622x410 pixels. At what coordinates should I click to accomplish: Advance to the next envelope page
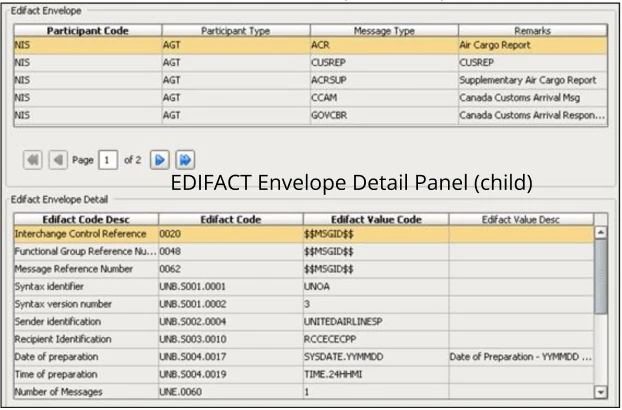click(160, 160)
